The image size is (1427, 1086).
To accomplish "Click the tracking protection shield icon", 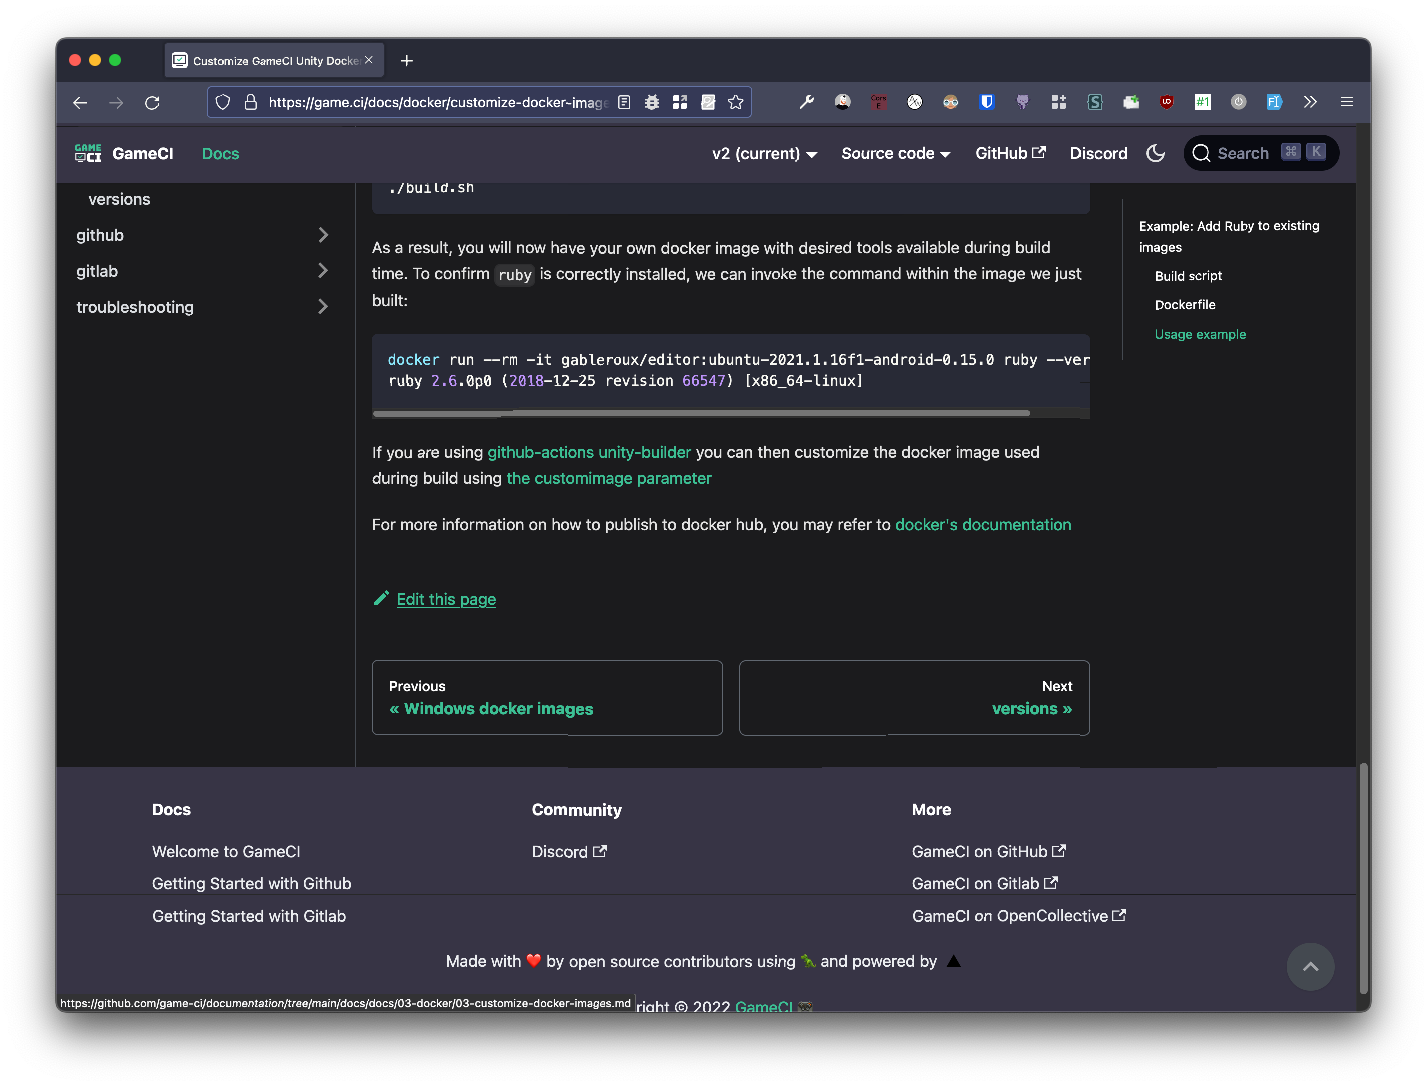I will 223,102.
